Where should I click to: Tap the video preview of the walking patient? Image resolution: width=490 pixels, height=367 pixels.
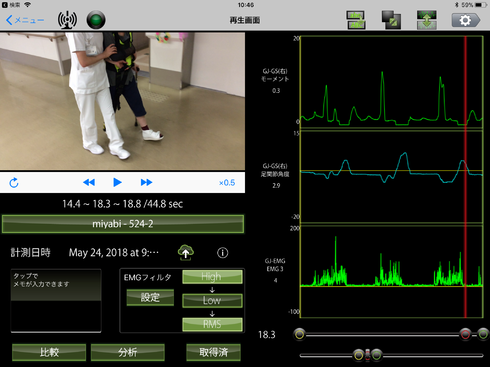pyautogui.click(x=122, y=101)
